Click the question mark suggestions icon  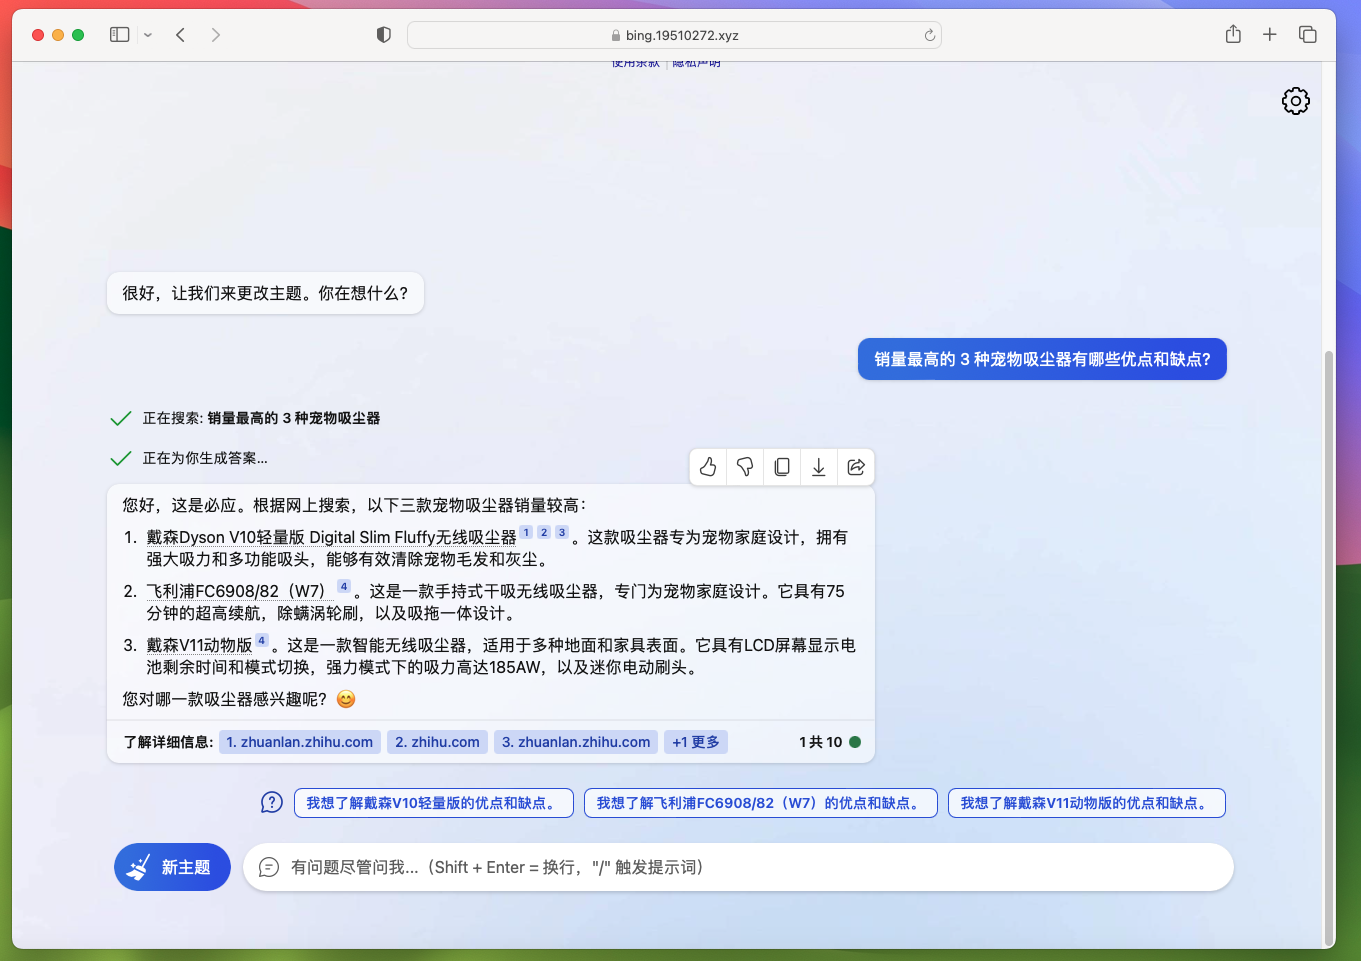point(272,802)
